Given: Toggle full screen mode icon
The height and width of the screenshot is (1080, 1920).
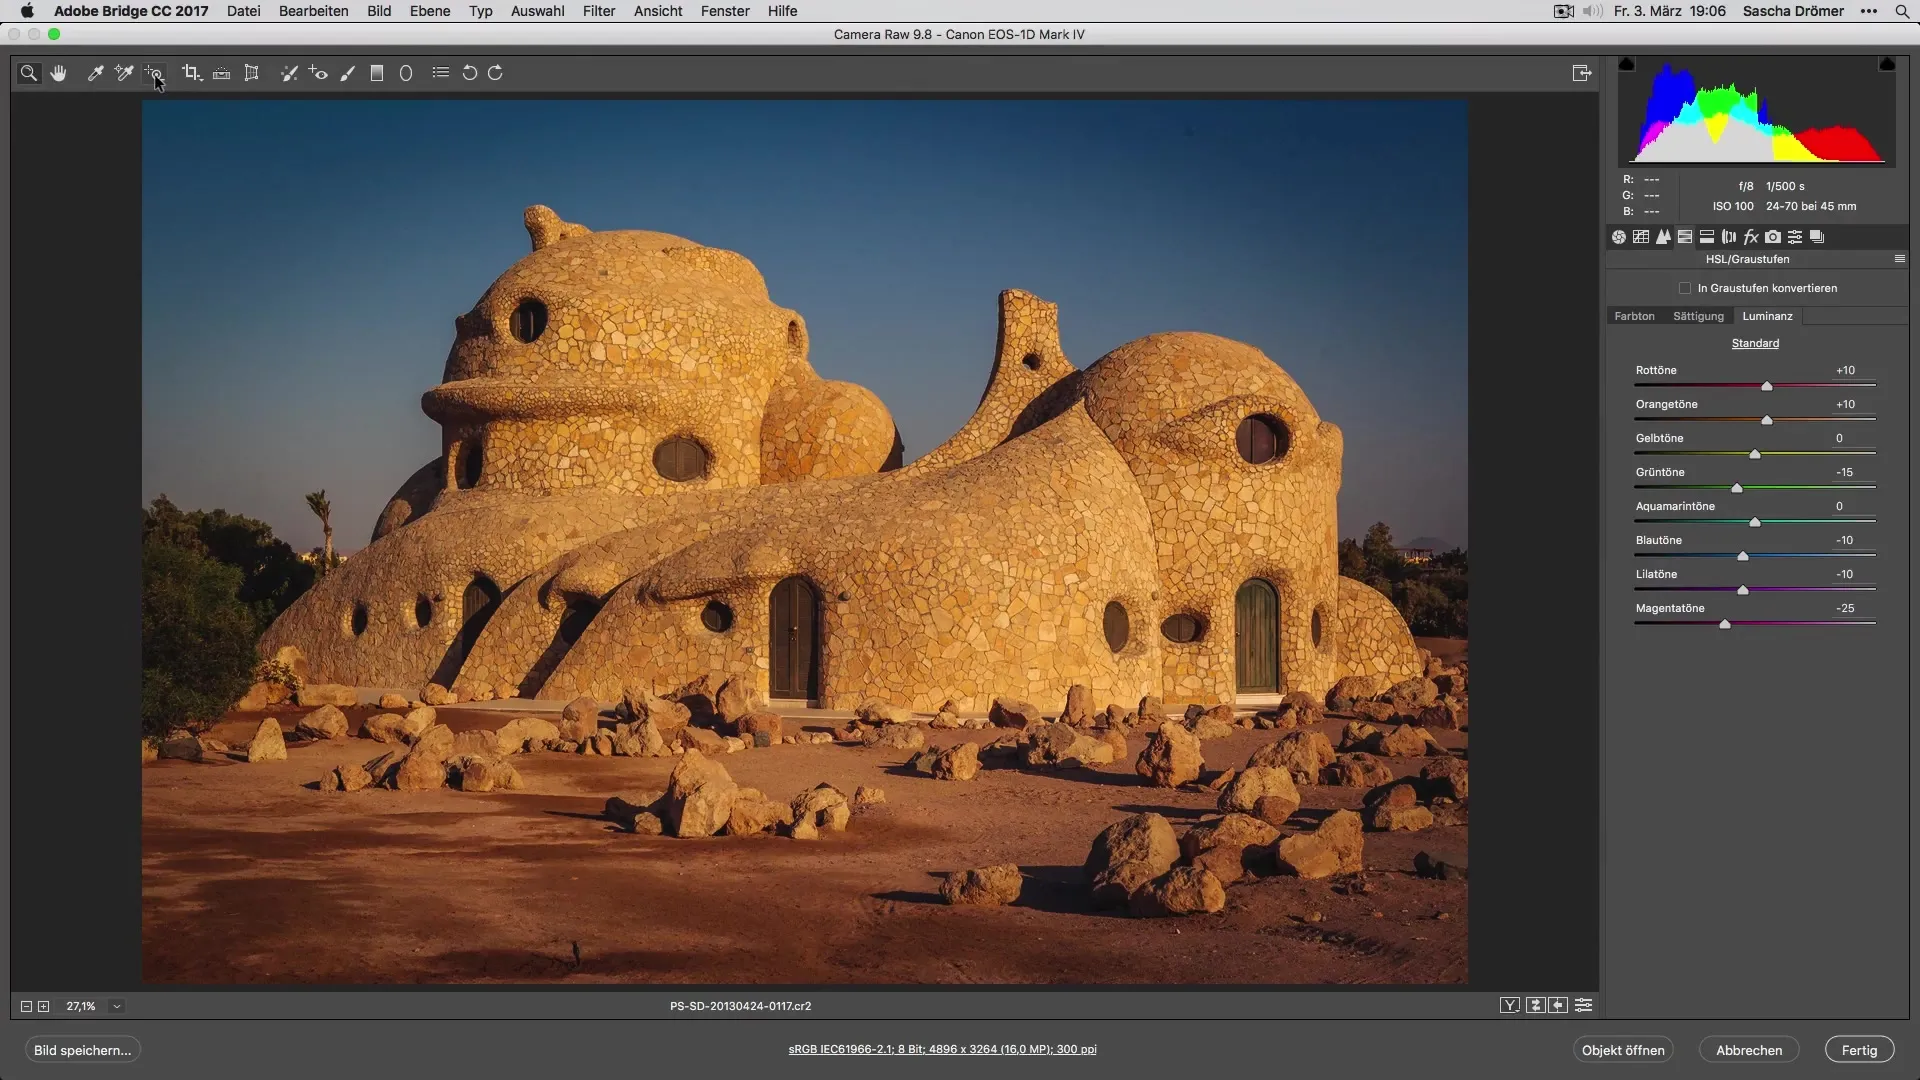Looking at the screenshot, I should [x=1582, y=73].
